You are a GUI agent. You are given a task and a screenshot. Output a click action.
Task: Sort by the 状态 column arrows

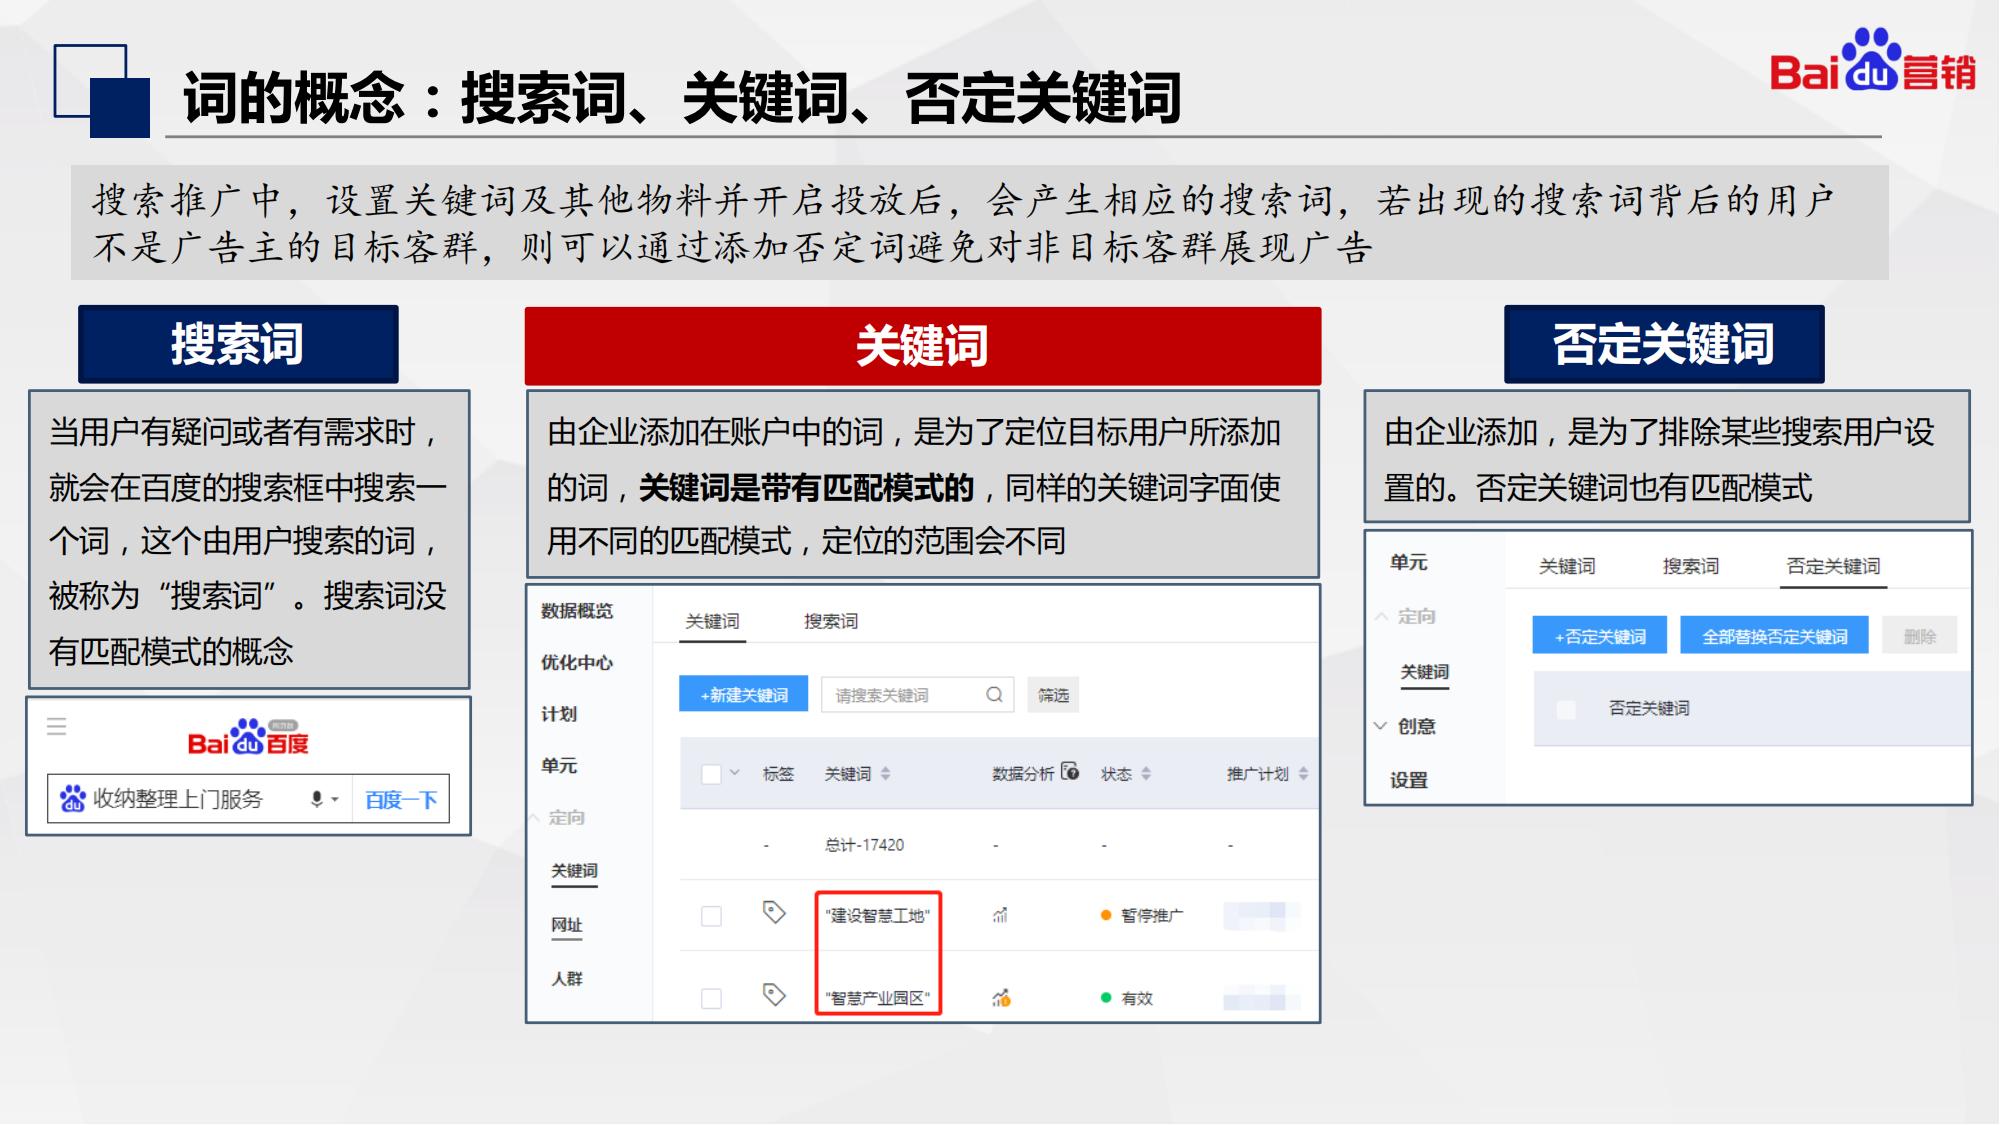(1146, 773)
